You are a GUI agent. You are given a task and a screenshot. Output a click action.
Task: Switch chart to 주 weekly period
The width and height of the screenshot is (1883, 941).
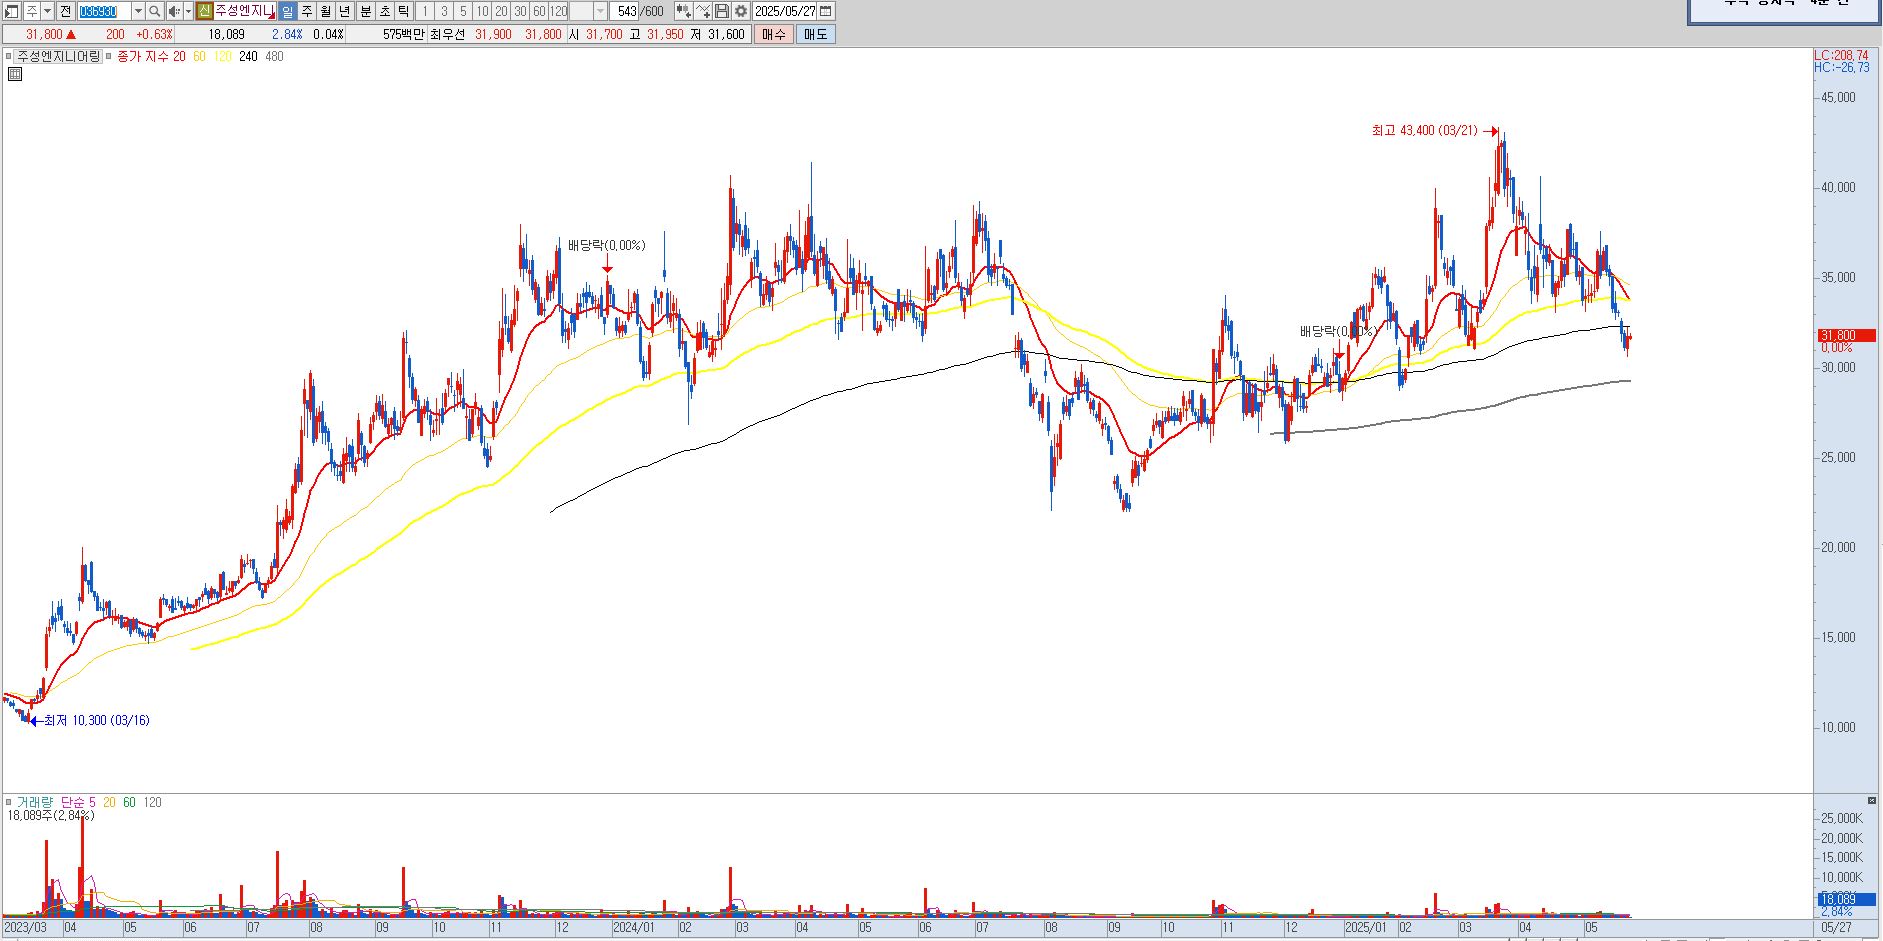[307, 11]
